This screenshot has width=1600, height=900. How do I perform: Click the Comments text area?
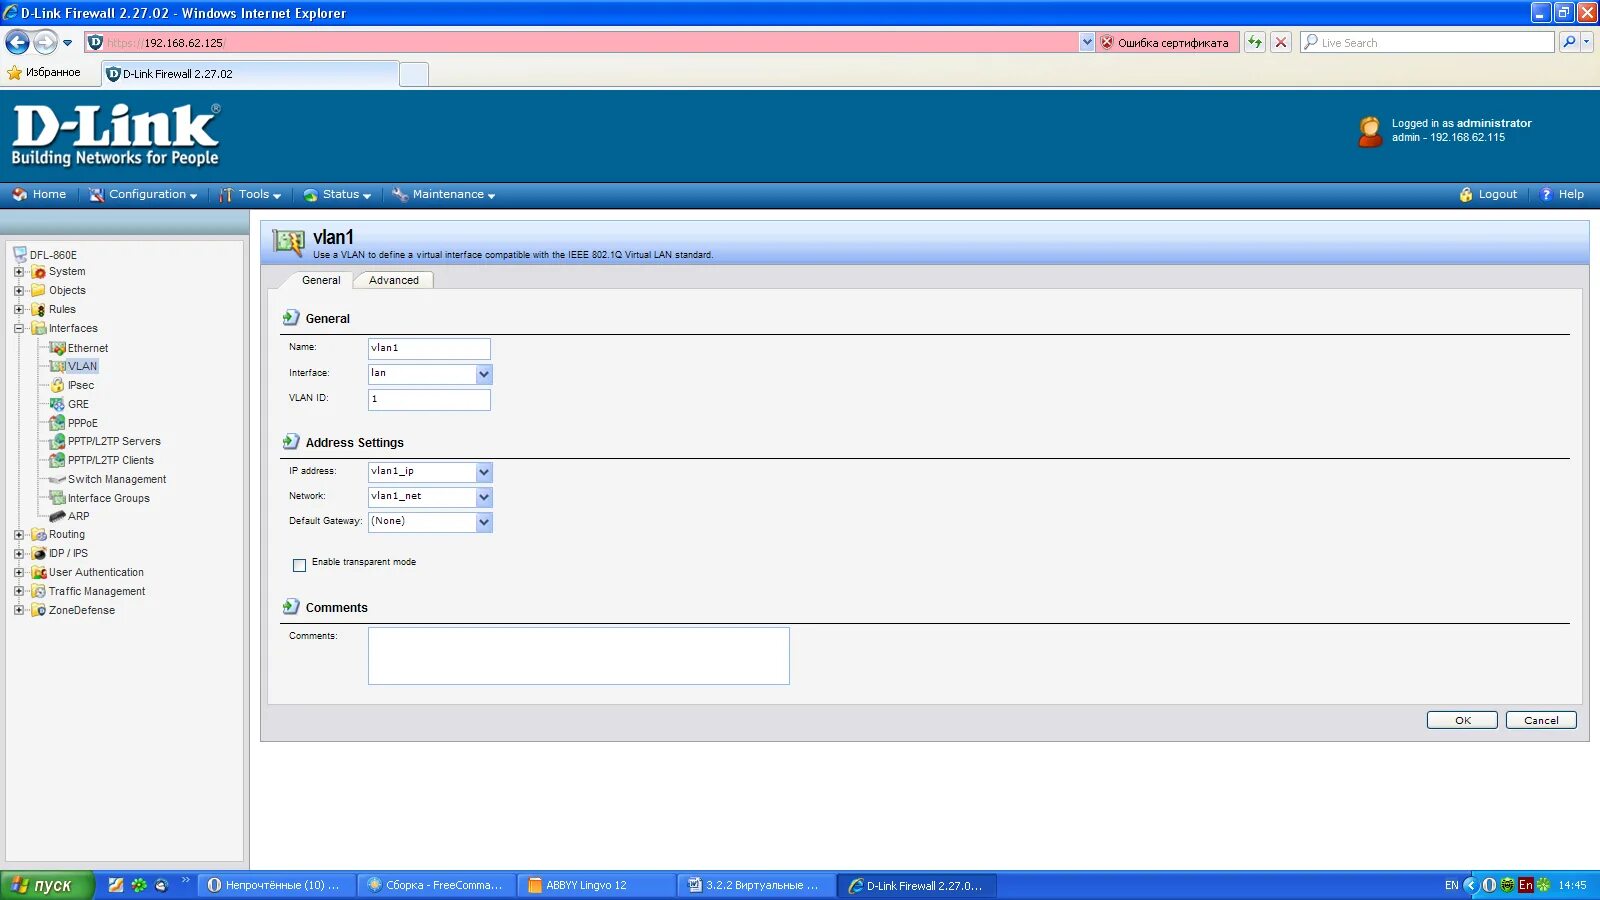579,656
